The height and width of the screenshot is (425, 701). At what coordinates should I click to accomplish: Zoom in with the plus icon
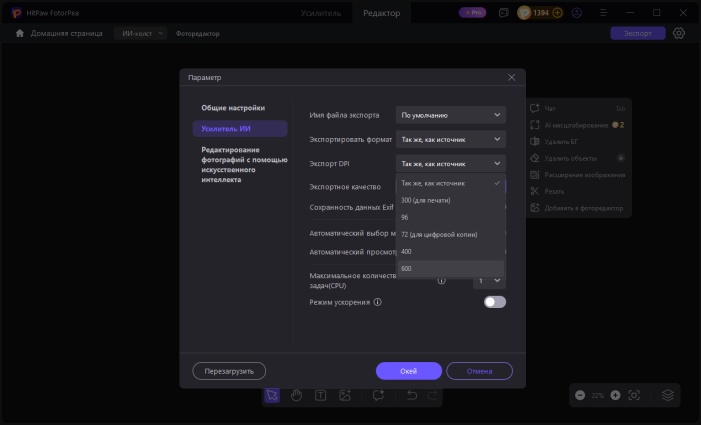pyautogui.click(x=615, y=395)
